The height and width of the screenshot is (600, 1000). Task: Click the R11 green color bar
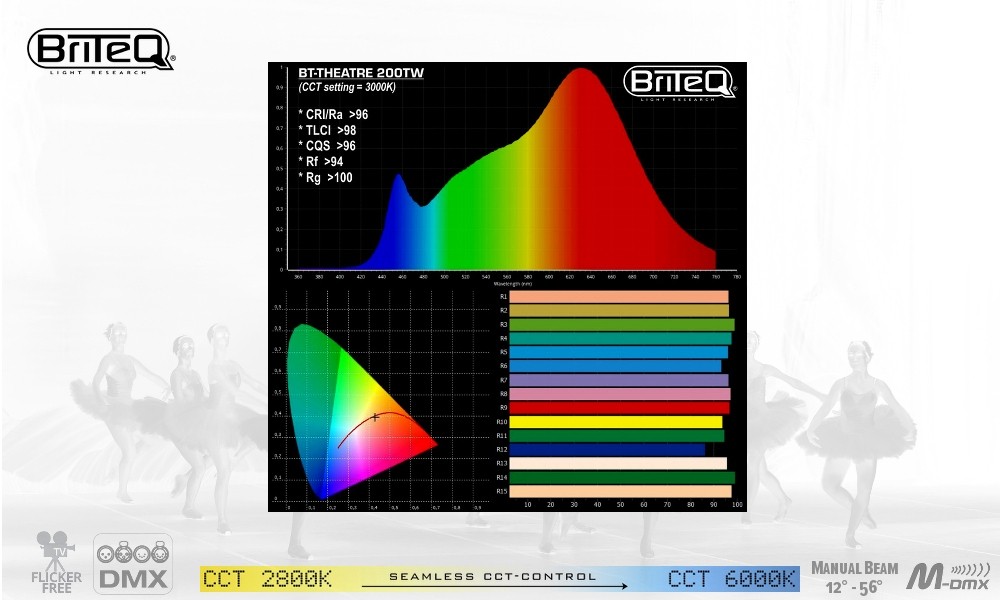pos(617,436)
